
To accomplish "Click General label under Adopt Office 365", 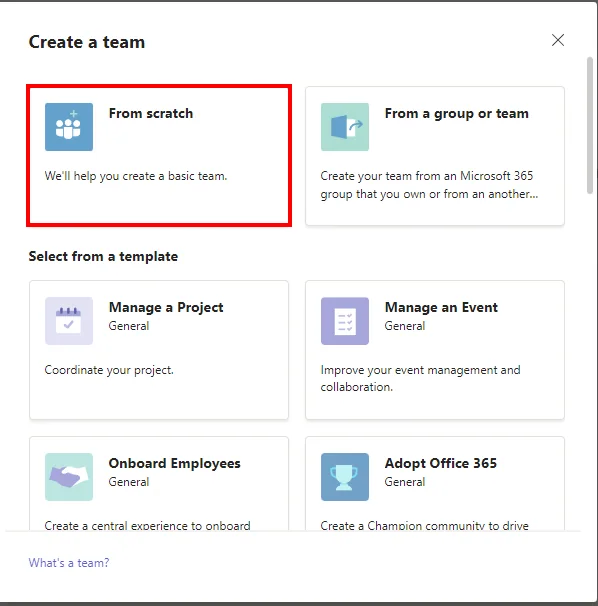I will click(x=405, y=482).
